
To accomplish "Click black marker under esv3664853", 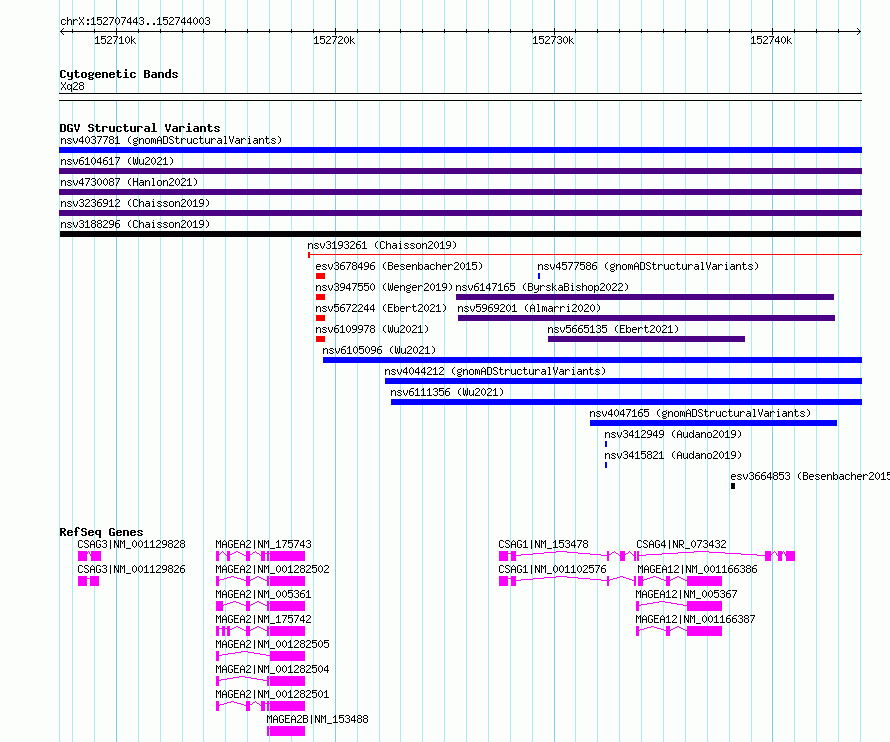I will click(733, 486).
